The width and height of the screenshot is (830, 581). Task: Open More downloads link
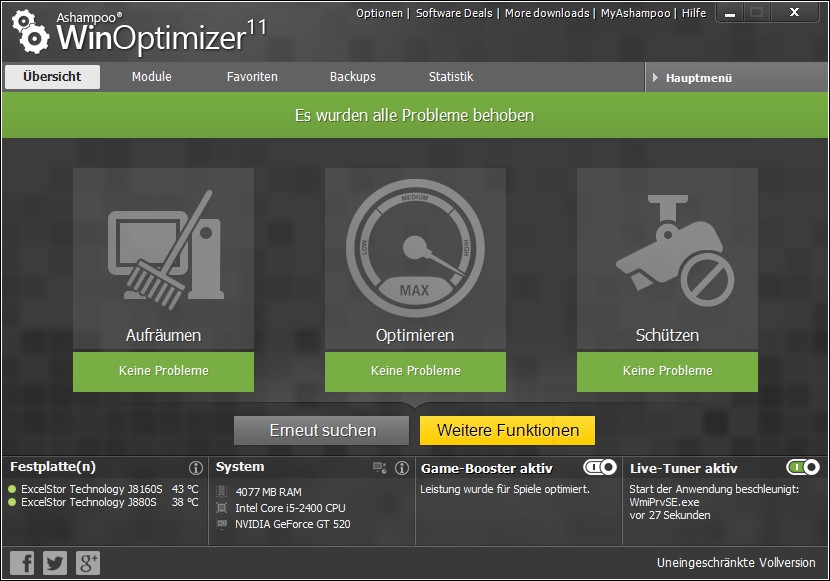click(547, 13)
